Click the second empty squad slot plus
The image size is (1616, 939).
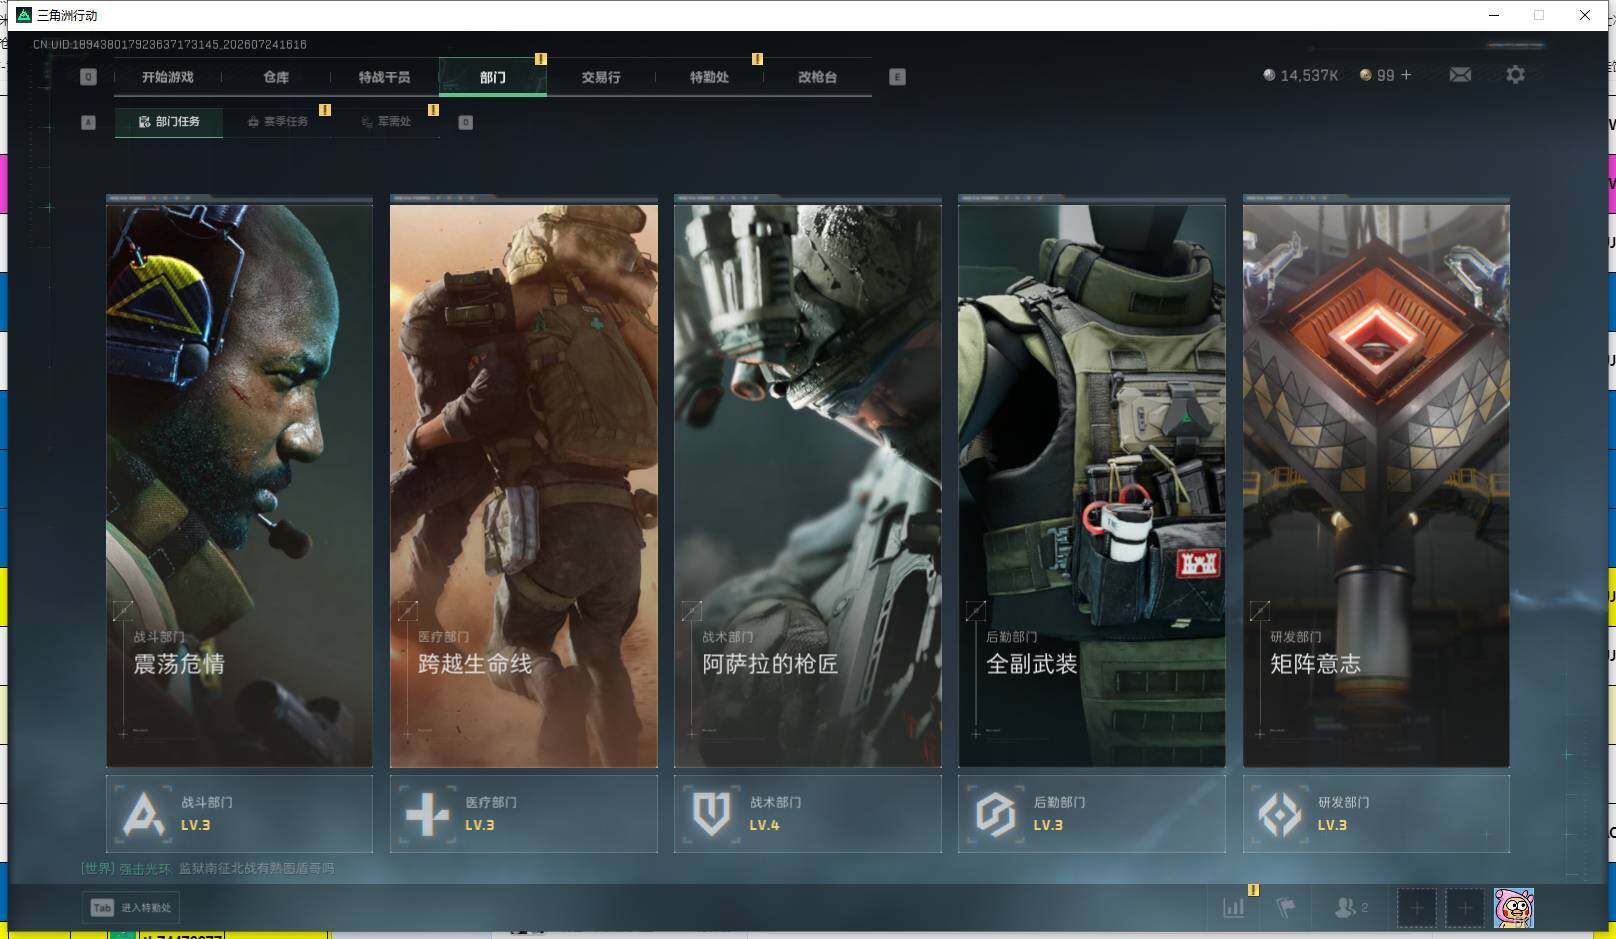pyautogui.click(x=1465, y=908)
